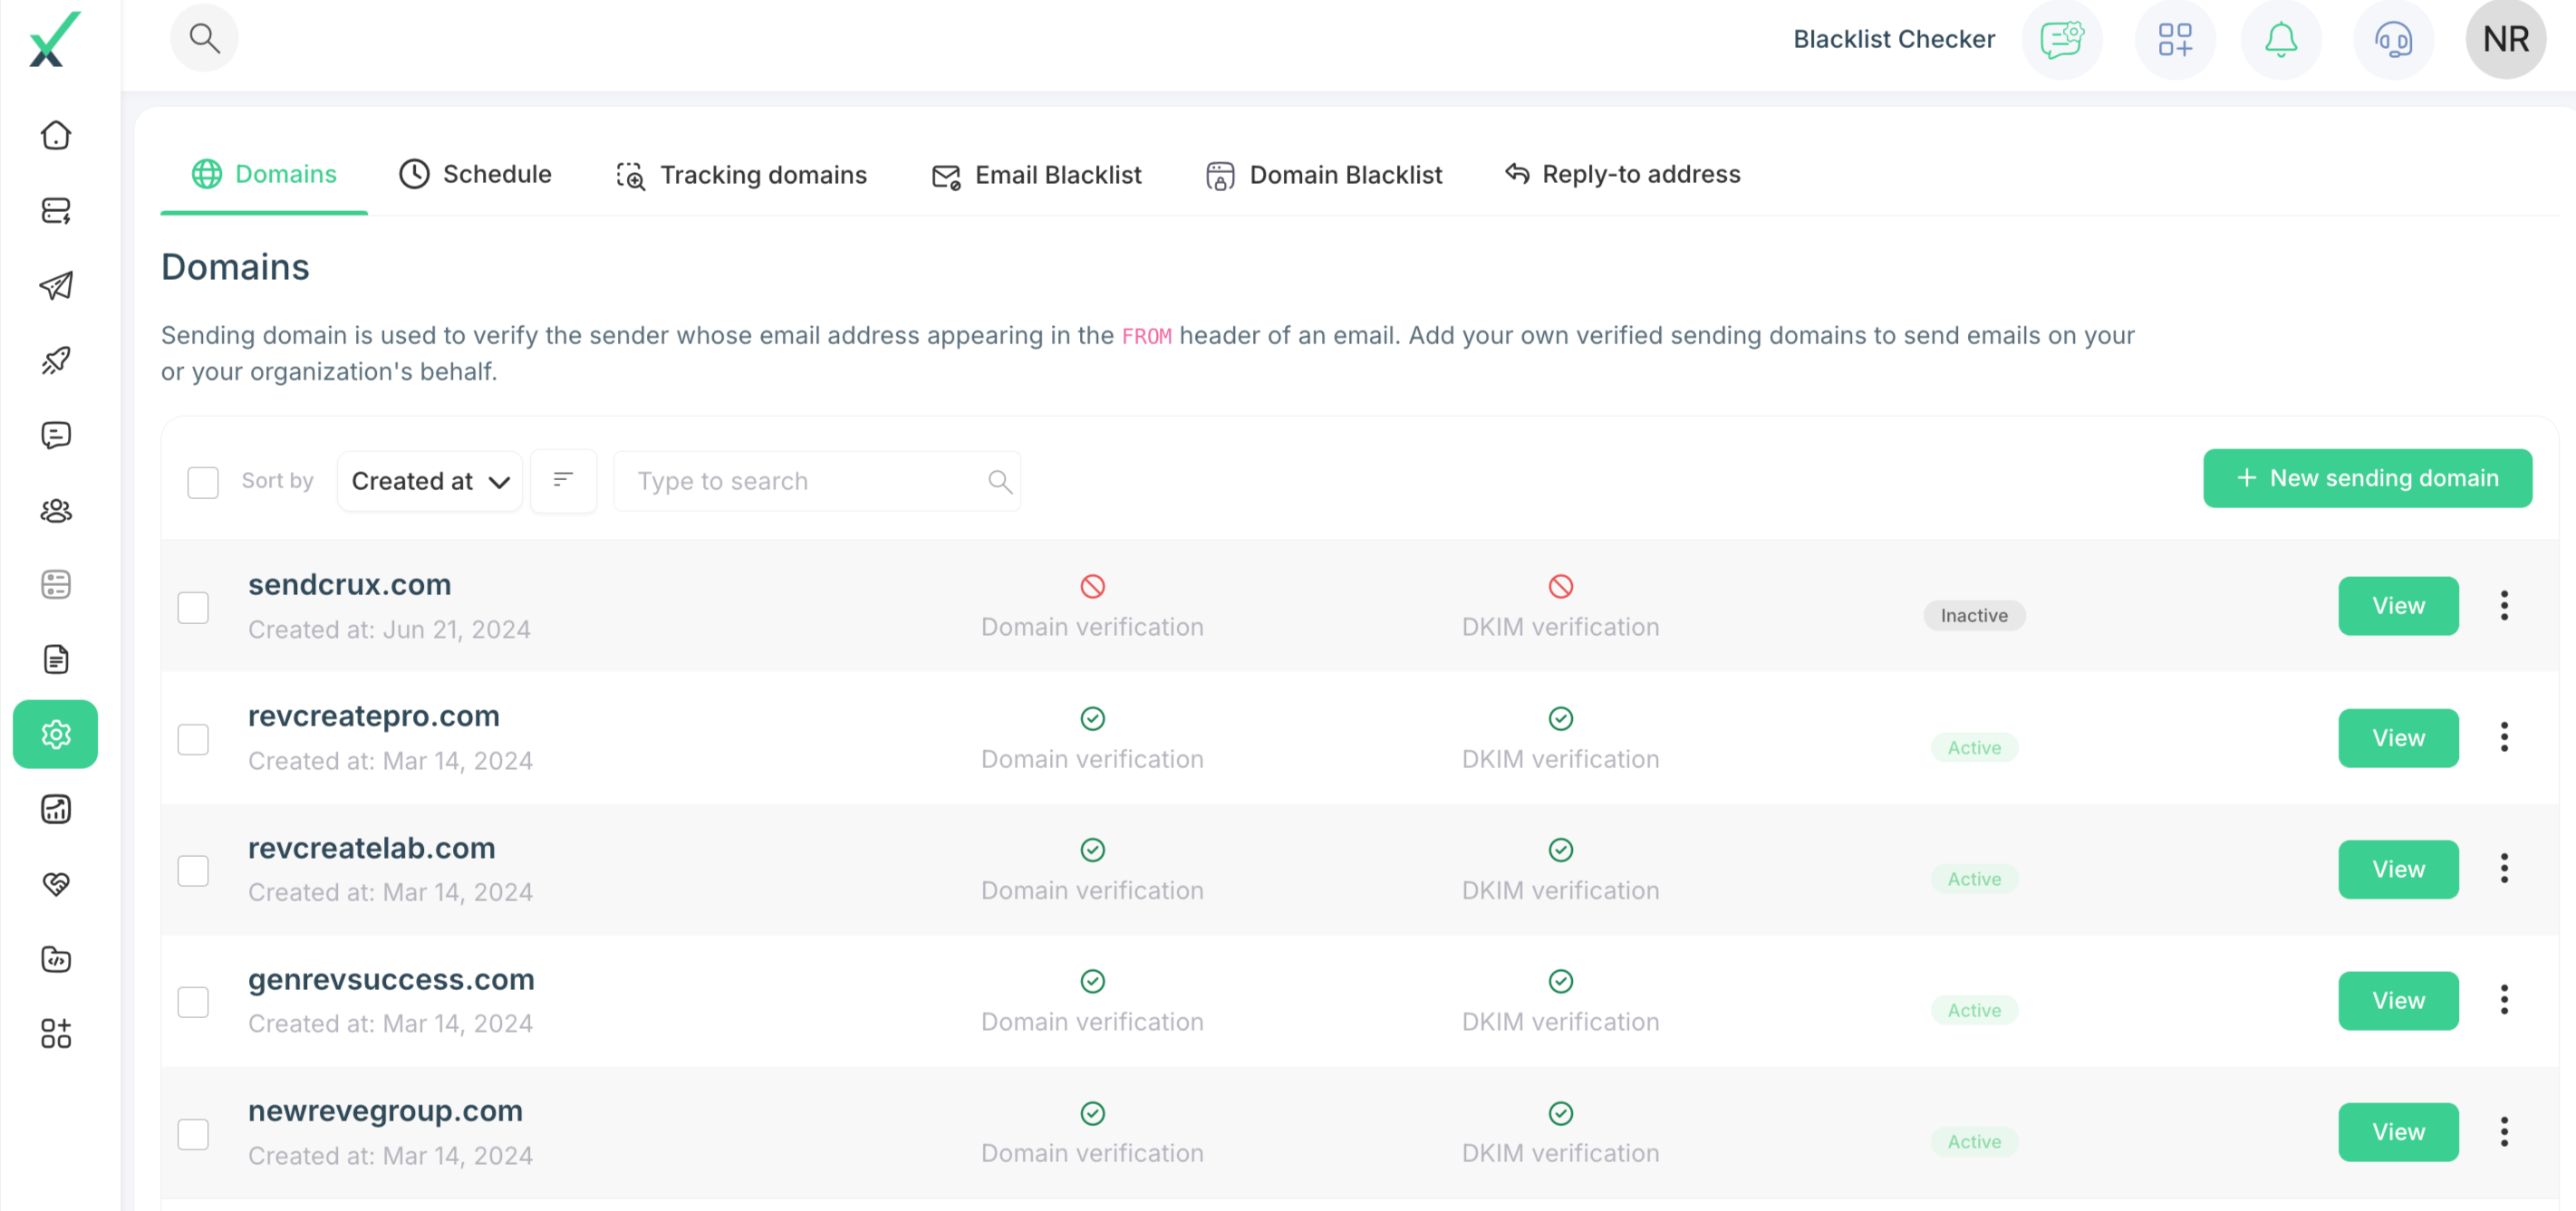This screenshot has width=2576, height=1211.
Task: Click the notifications bell icon in the header
Action: point(2281,40)
